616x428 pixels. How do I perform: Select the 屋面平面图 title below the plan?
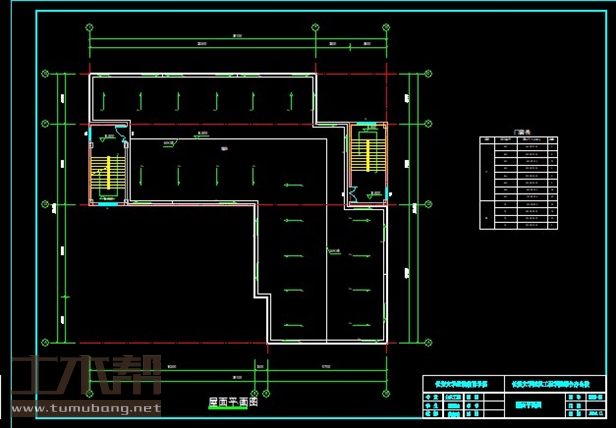(233, 402)
